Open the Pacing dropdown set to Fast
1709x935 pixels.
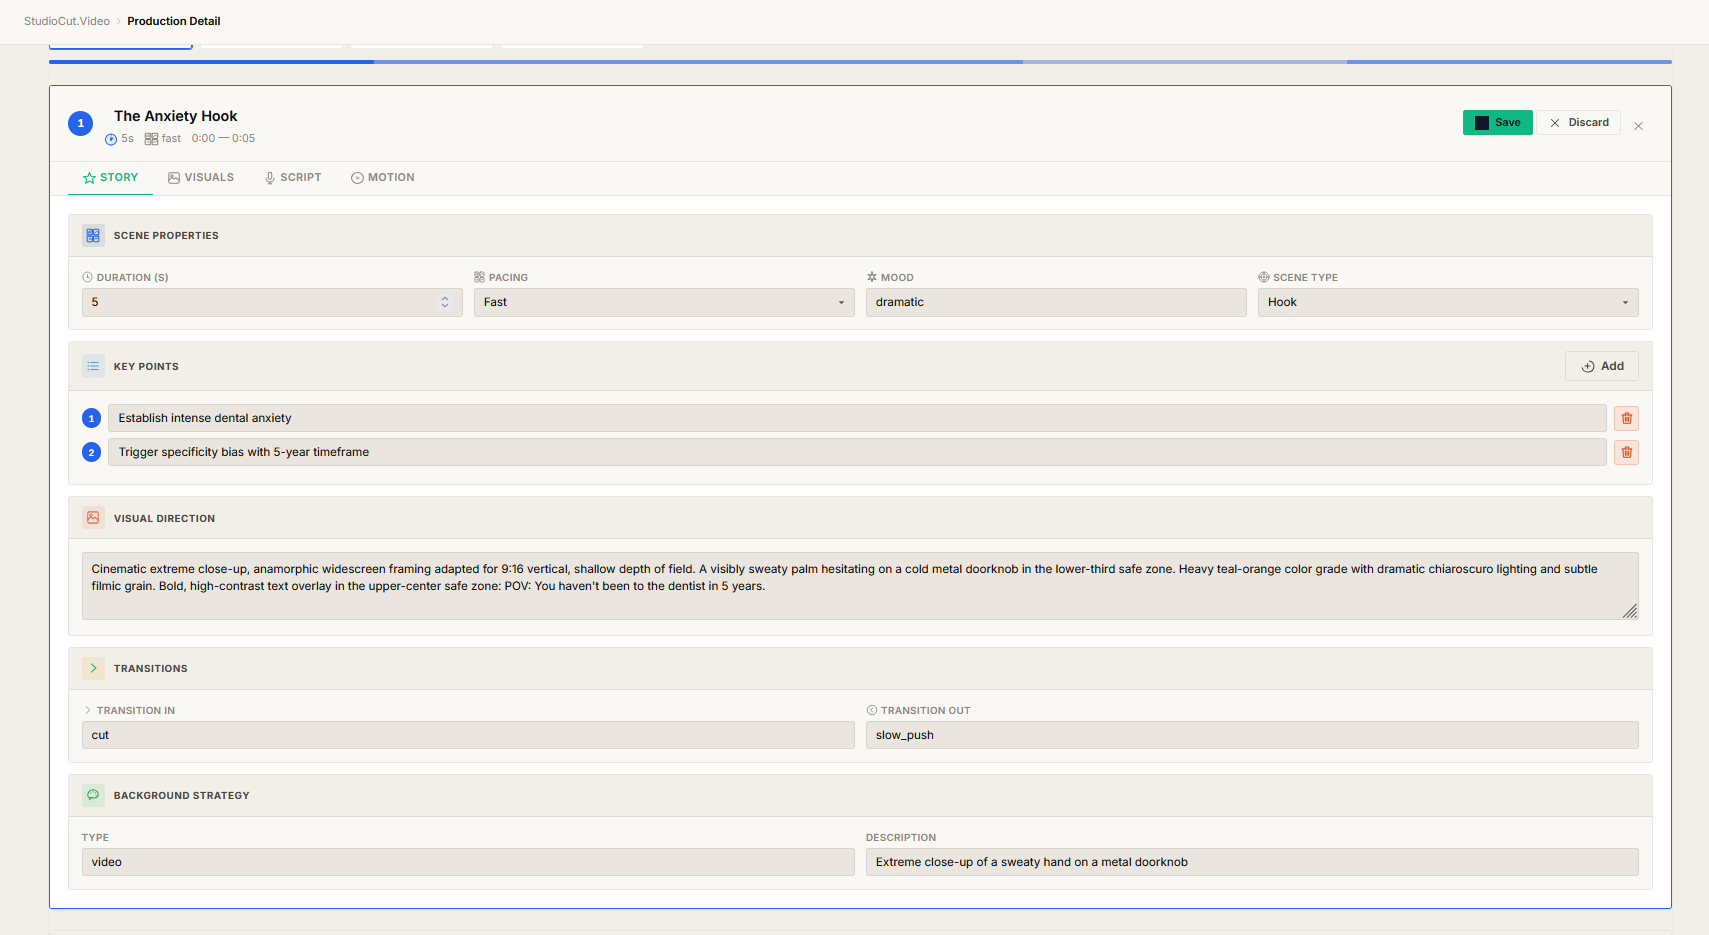click(664, 302)
